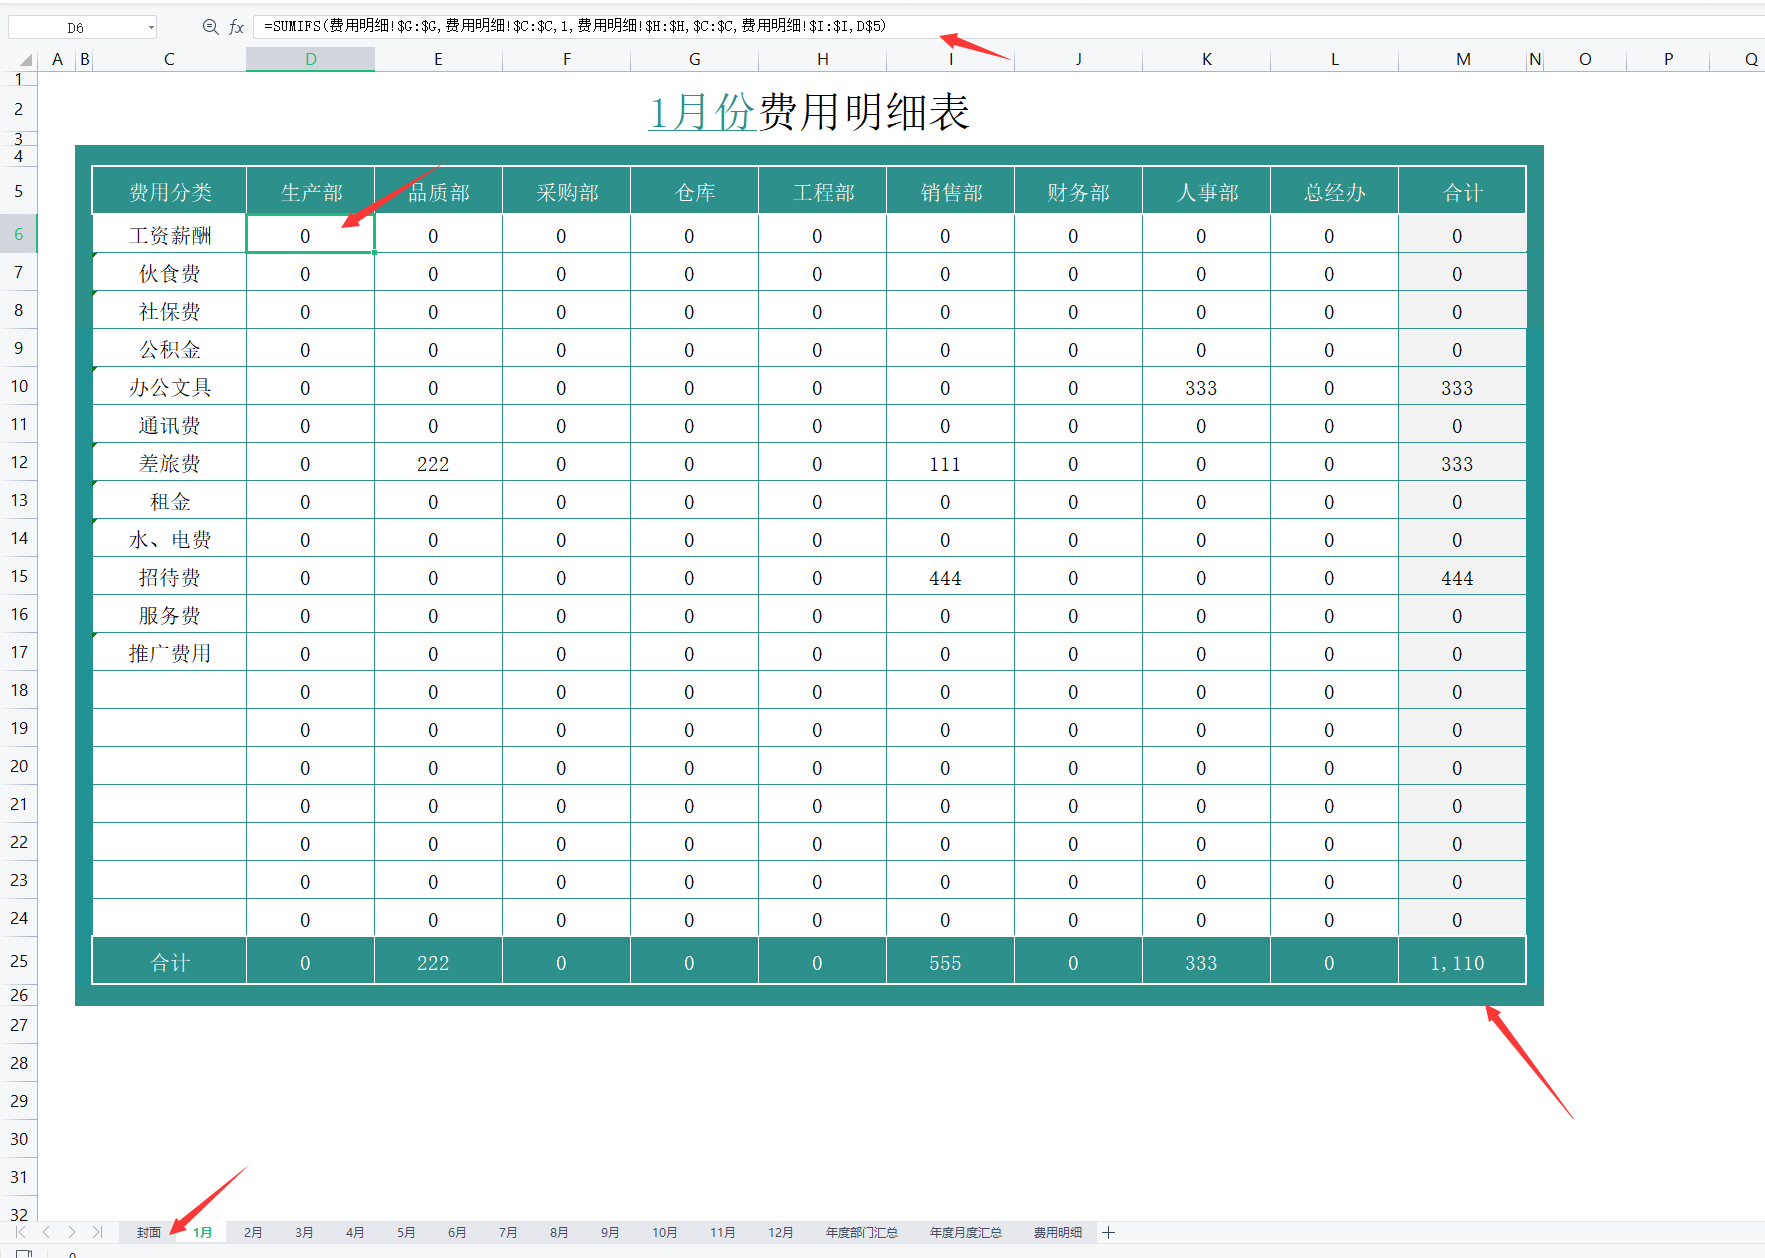Open the 年度月度汇总 sheet tab

(x=966, y=1232)
